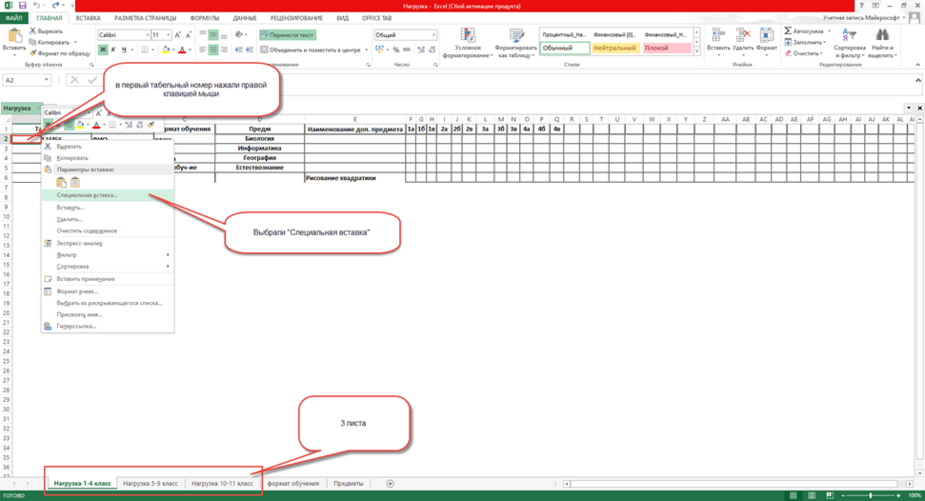This screenshot has height=501, width=925.
Task: Expand the number format dropdown (Общий)
Action: (x=433, y=35)
